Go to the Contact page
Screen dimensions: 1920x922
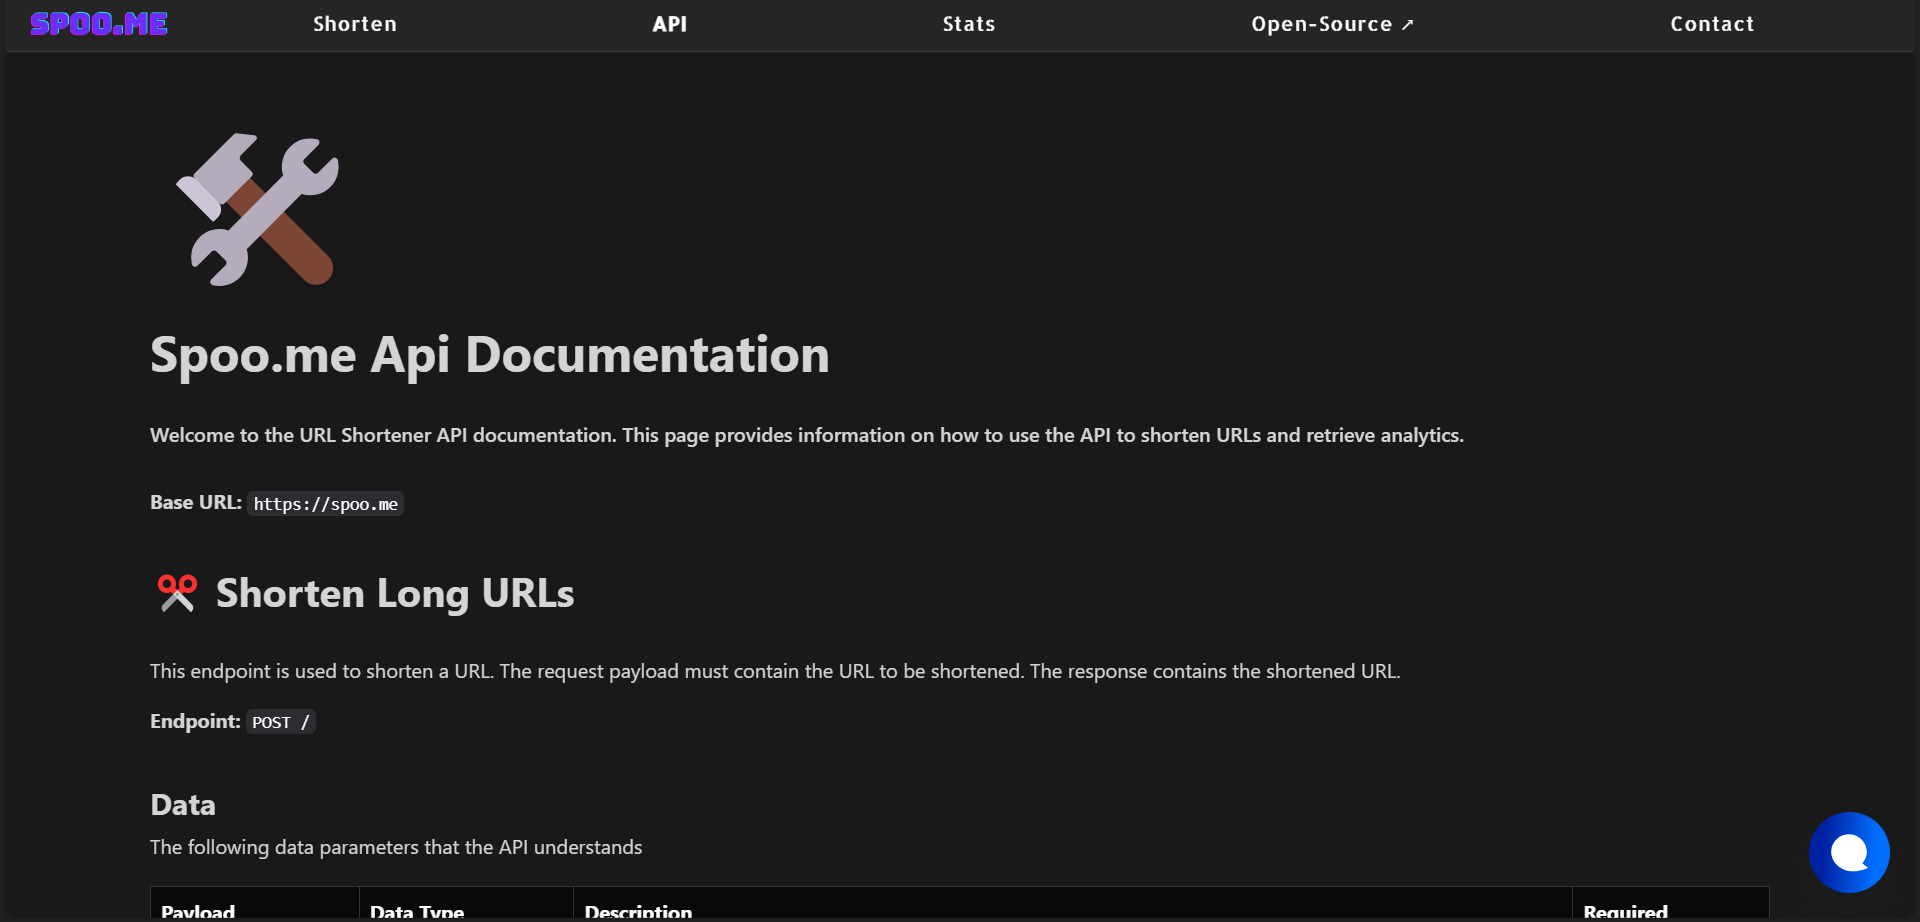1712,24
